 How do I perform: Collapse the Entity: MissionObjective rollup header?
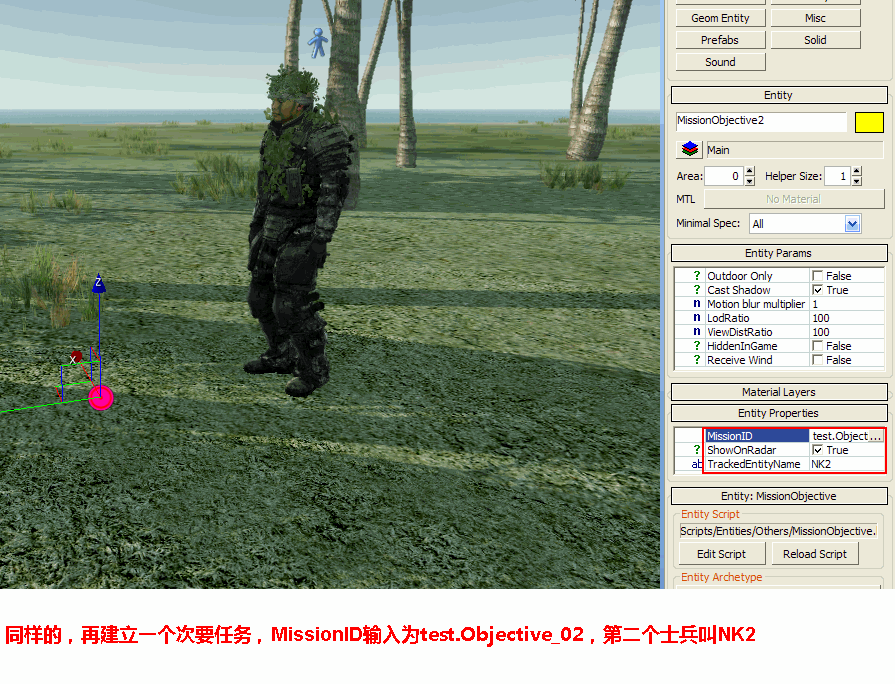tap(779, 496)
